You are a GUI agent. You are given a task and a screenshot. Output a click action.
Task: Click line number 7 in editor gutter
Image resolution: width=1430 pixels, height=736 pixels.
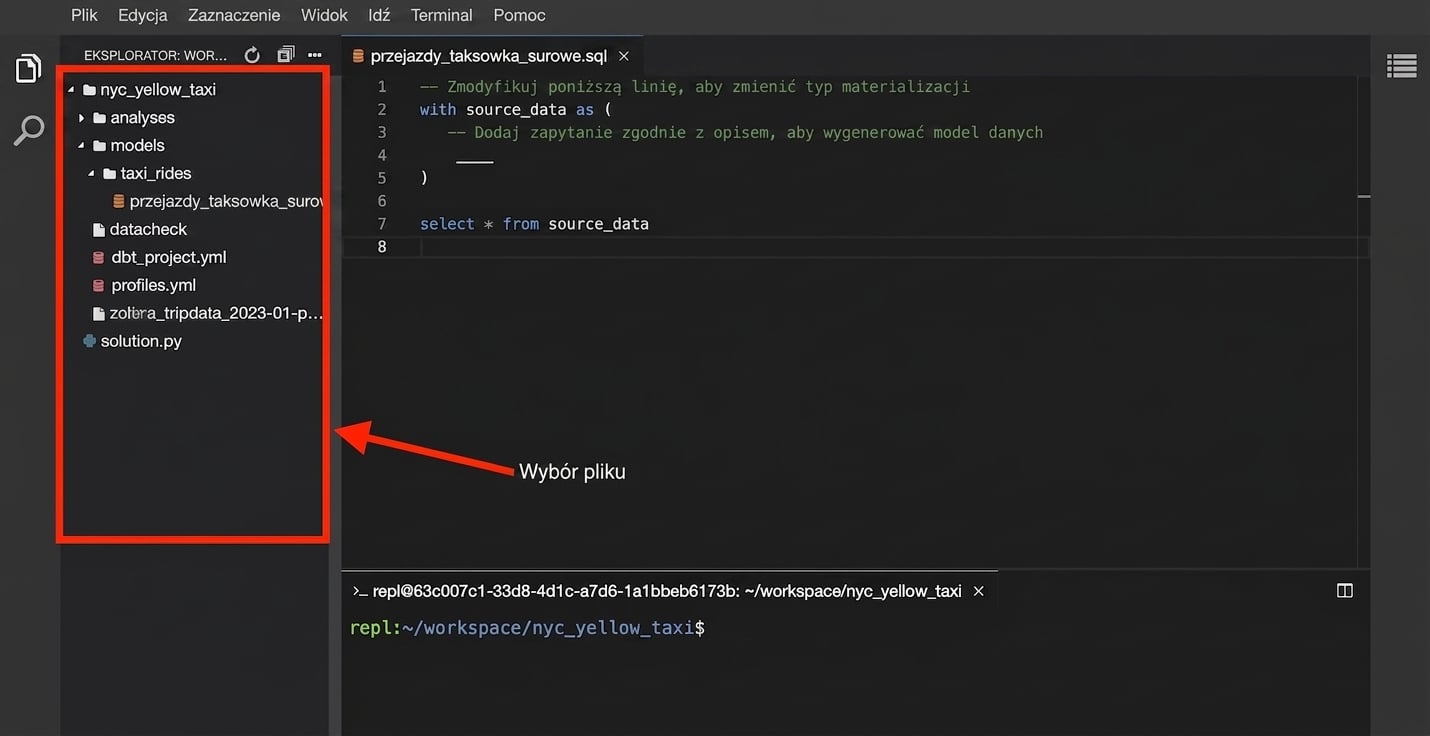point(381,224)
